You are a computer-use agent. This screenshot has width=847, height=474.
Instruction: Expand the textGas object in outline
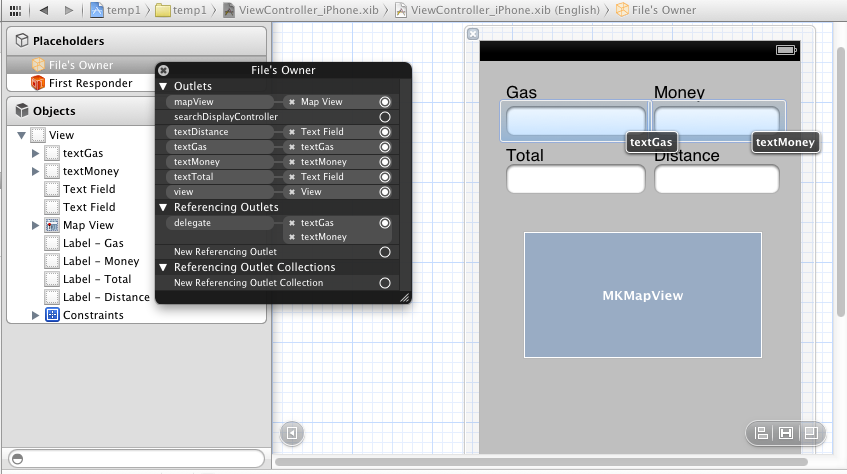(x=36, y=153)
